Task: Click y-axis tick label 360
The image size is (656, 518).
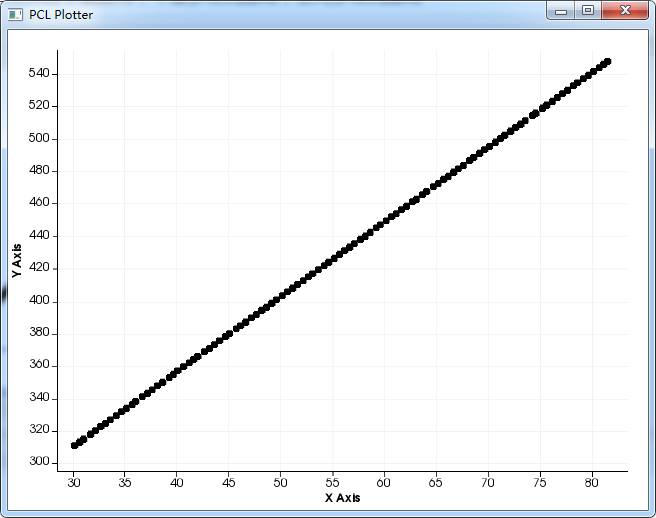Action: point(39,364)
